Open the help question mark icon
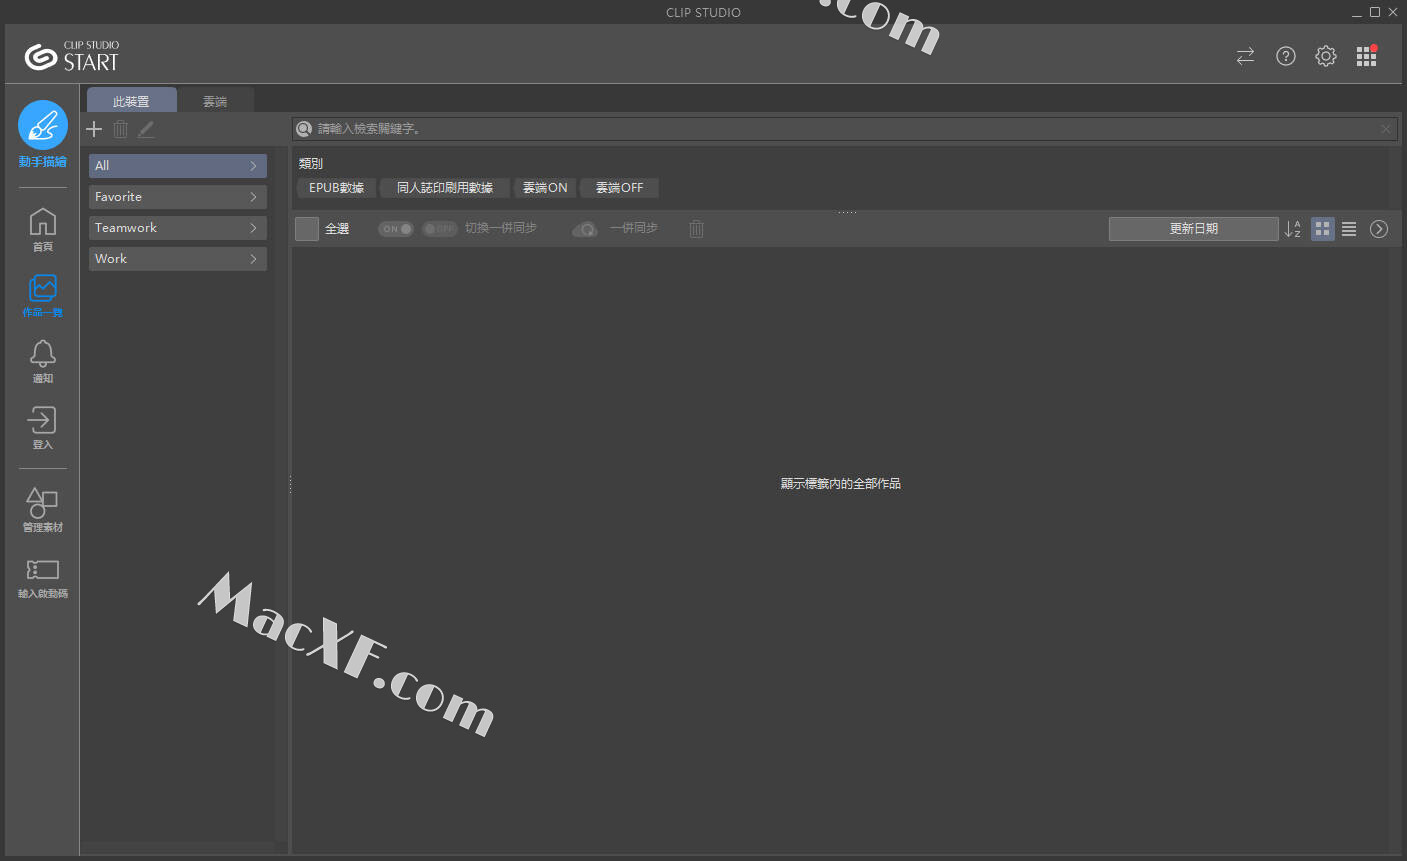This screenshot has width=1407, height=861. pos(1286,56)
